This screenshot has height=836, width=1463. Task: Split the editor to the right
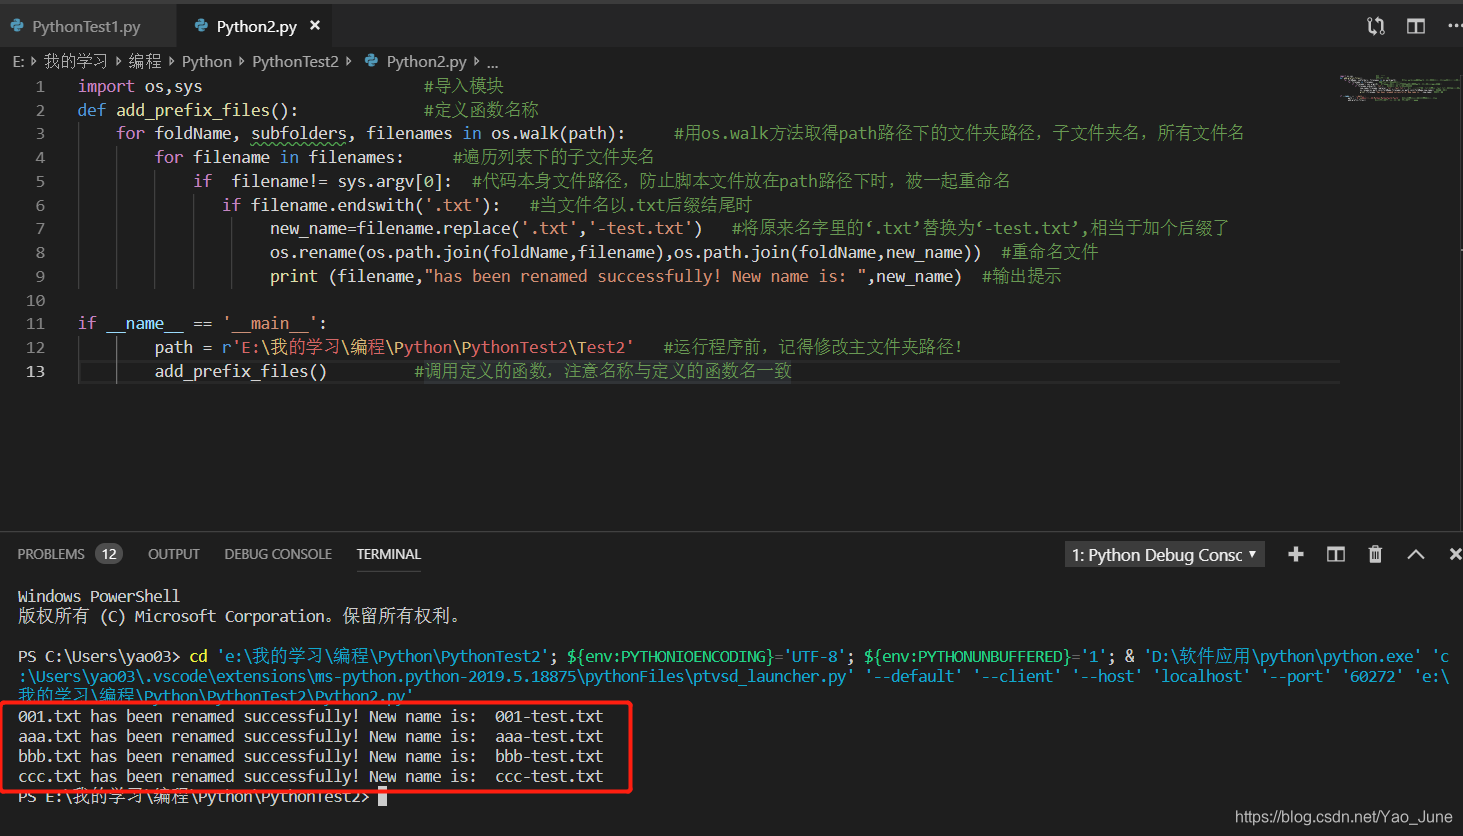tap(1416, 26)
